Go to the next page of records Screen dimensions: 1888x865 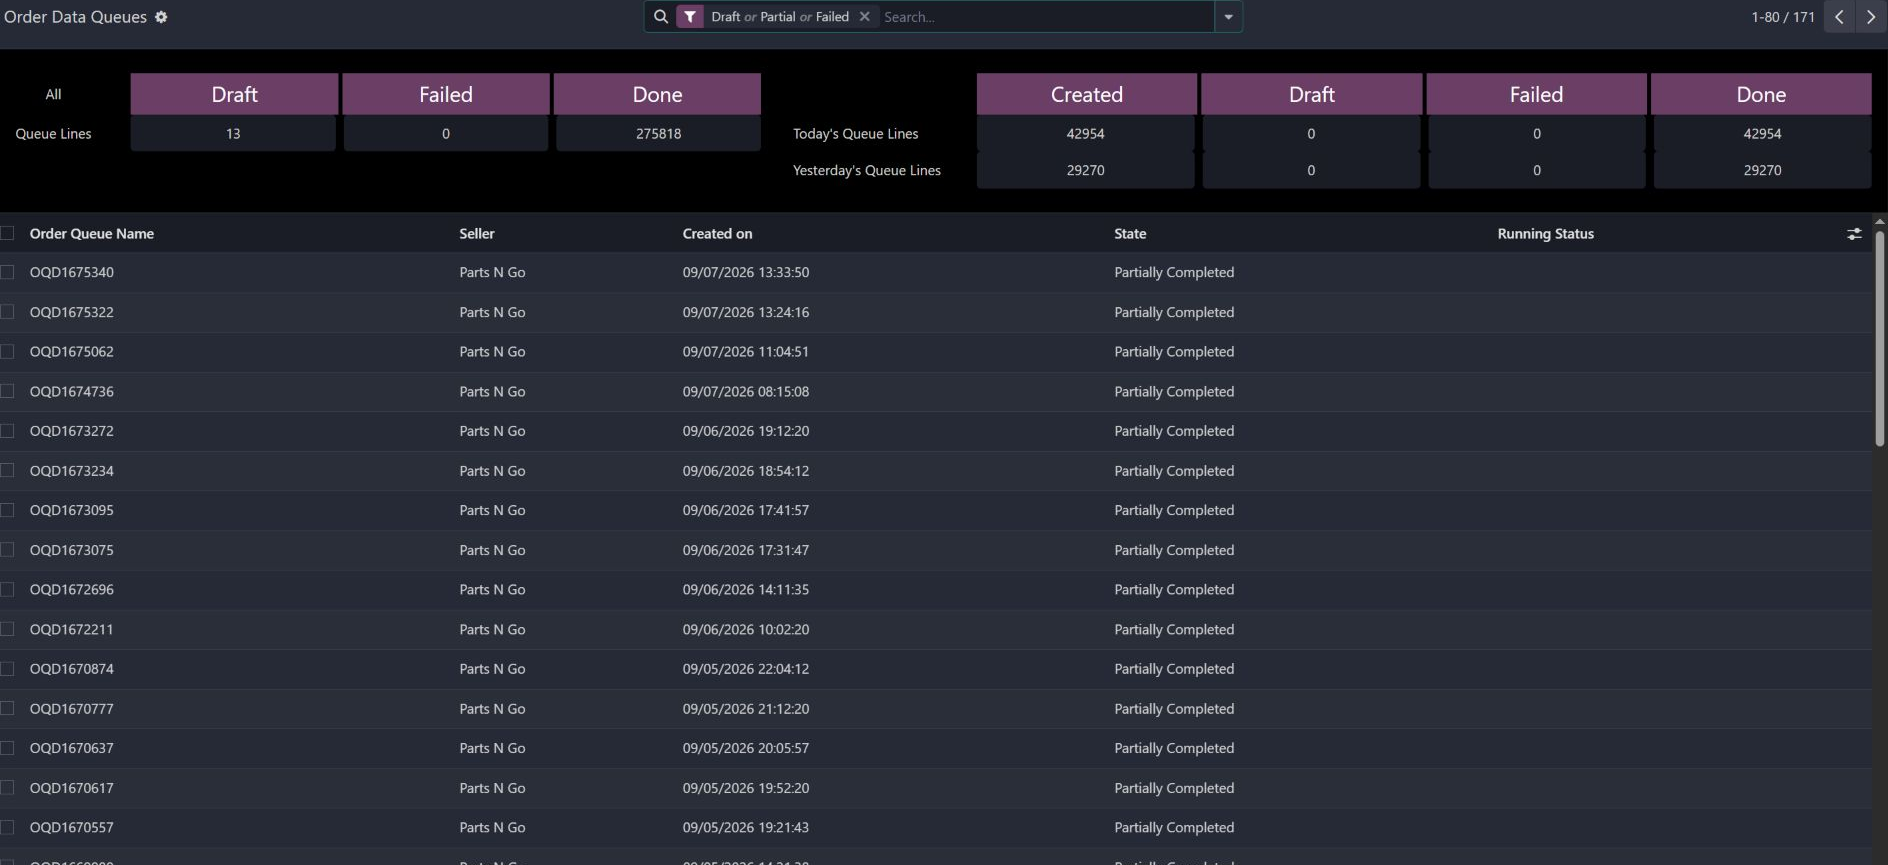click(x=1871, y=17)
